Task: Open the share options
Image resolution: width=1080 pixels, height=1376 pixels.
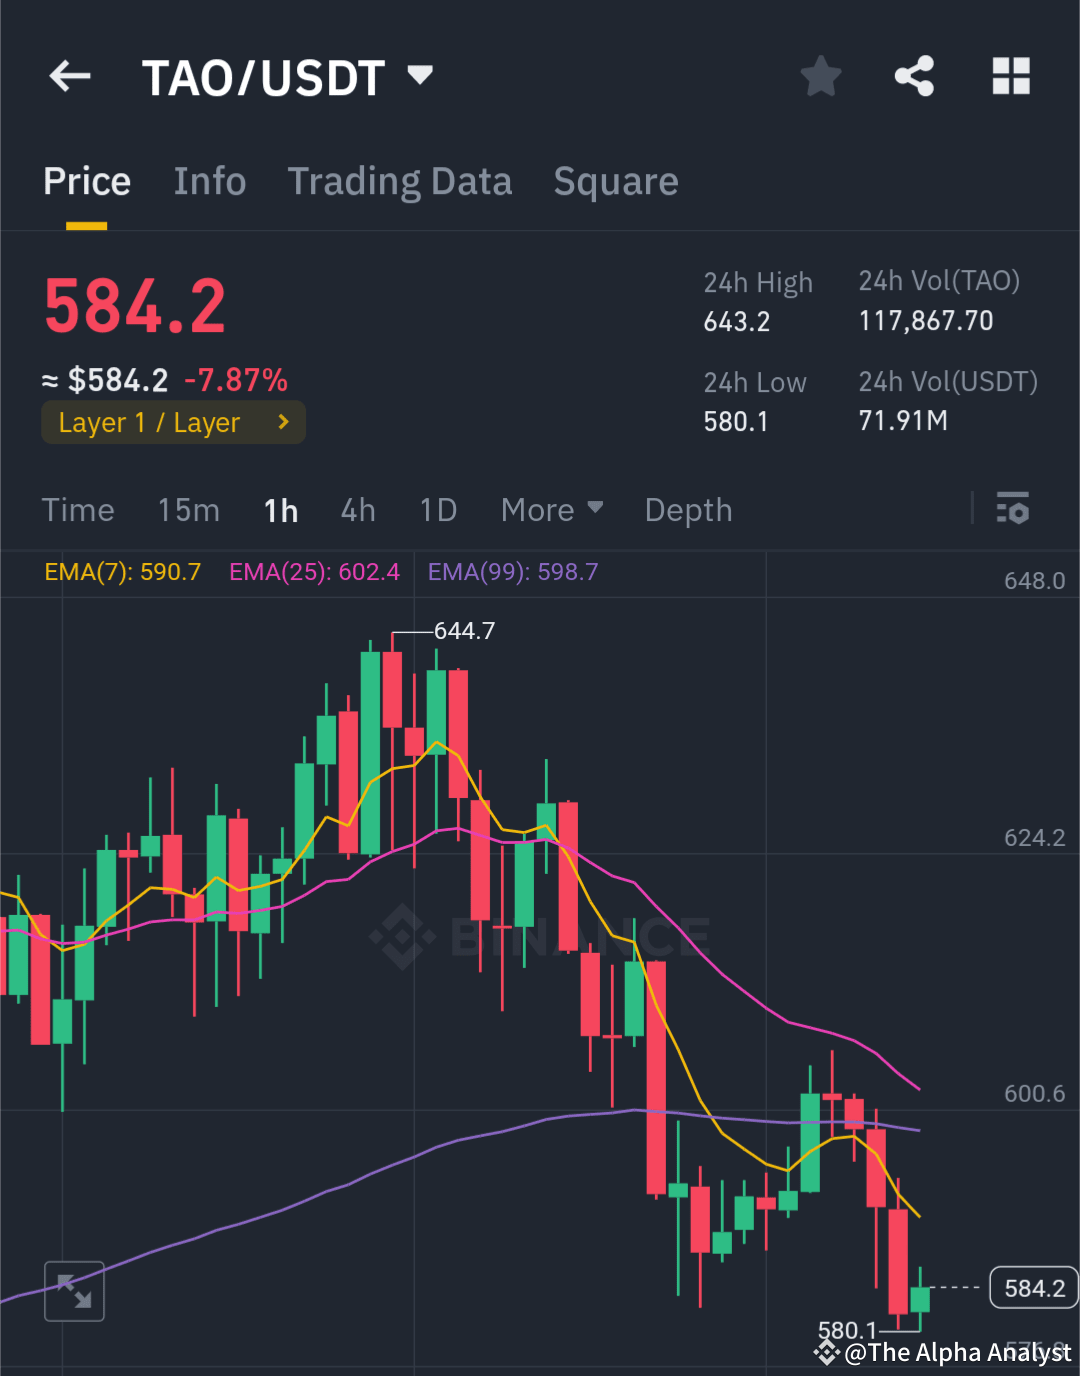Action: (913, 76)
